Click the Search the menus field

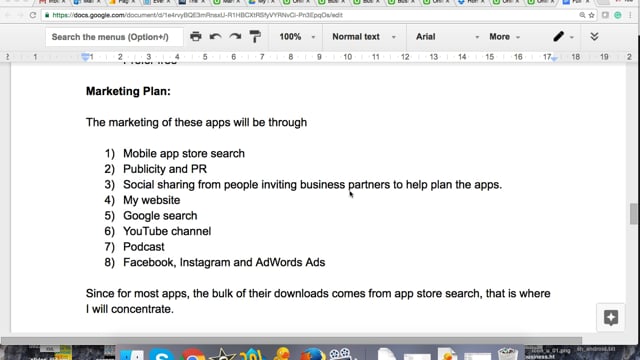[x=114, y=37]
